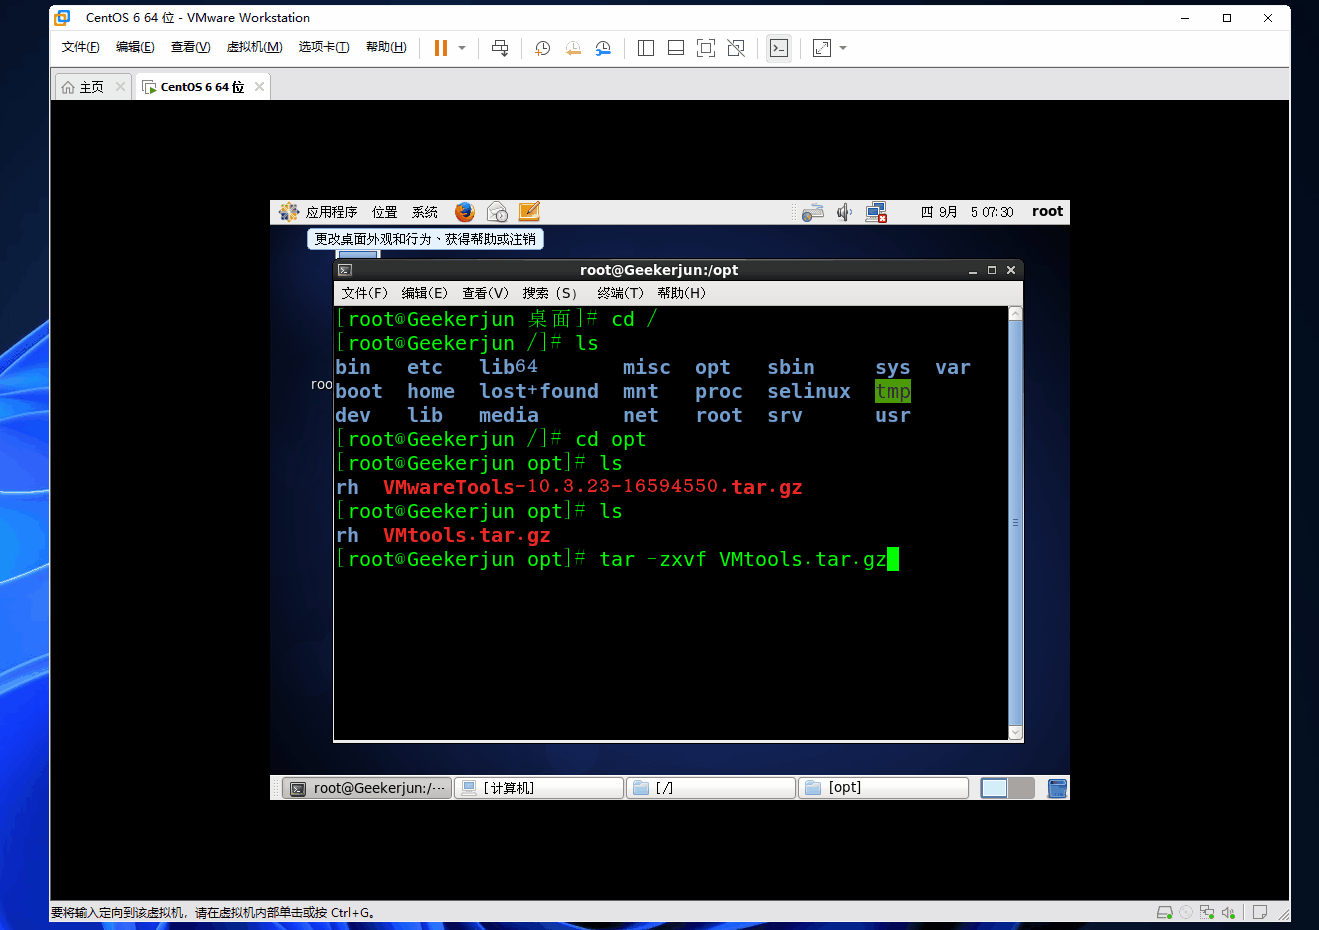1319x930 pixels.
Task: Open the snapshot manager icon
Action: point(603,48)
